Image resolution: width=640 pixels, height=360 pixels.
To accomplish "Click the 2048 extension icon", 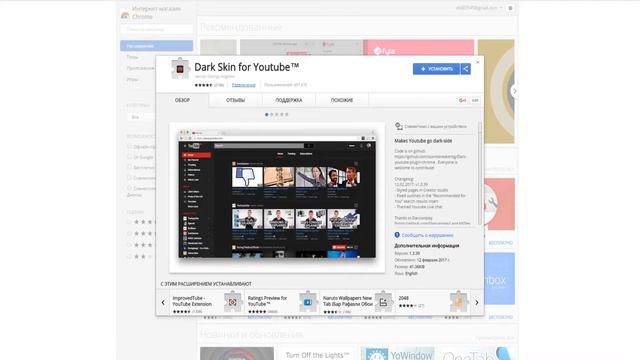I will click(x=458, y=302).
